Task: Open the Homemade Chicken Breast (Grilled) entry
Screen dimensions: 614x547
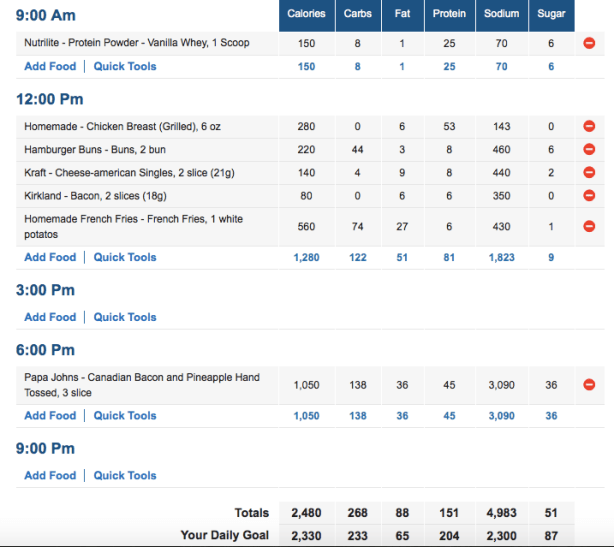Action: pos(124,127)
